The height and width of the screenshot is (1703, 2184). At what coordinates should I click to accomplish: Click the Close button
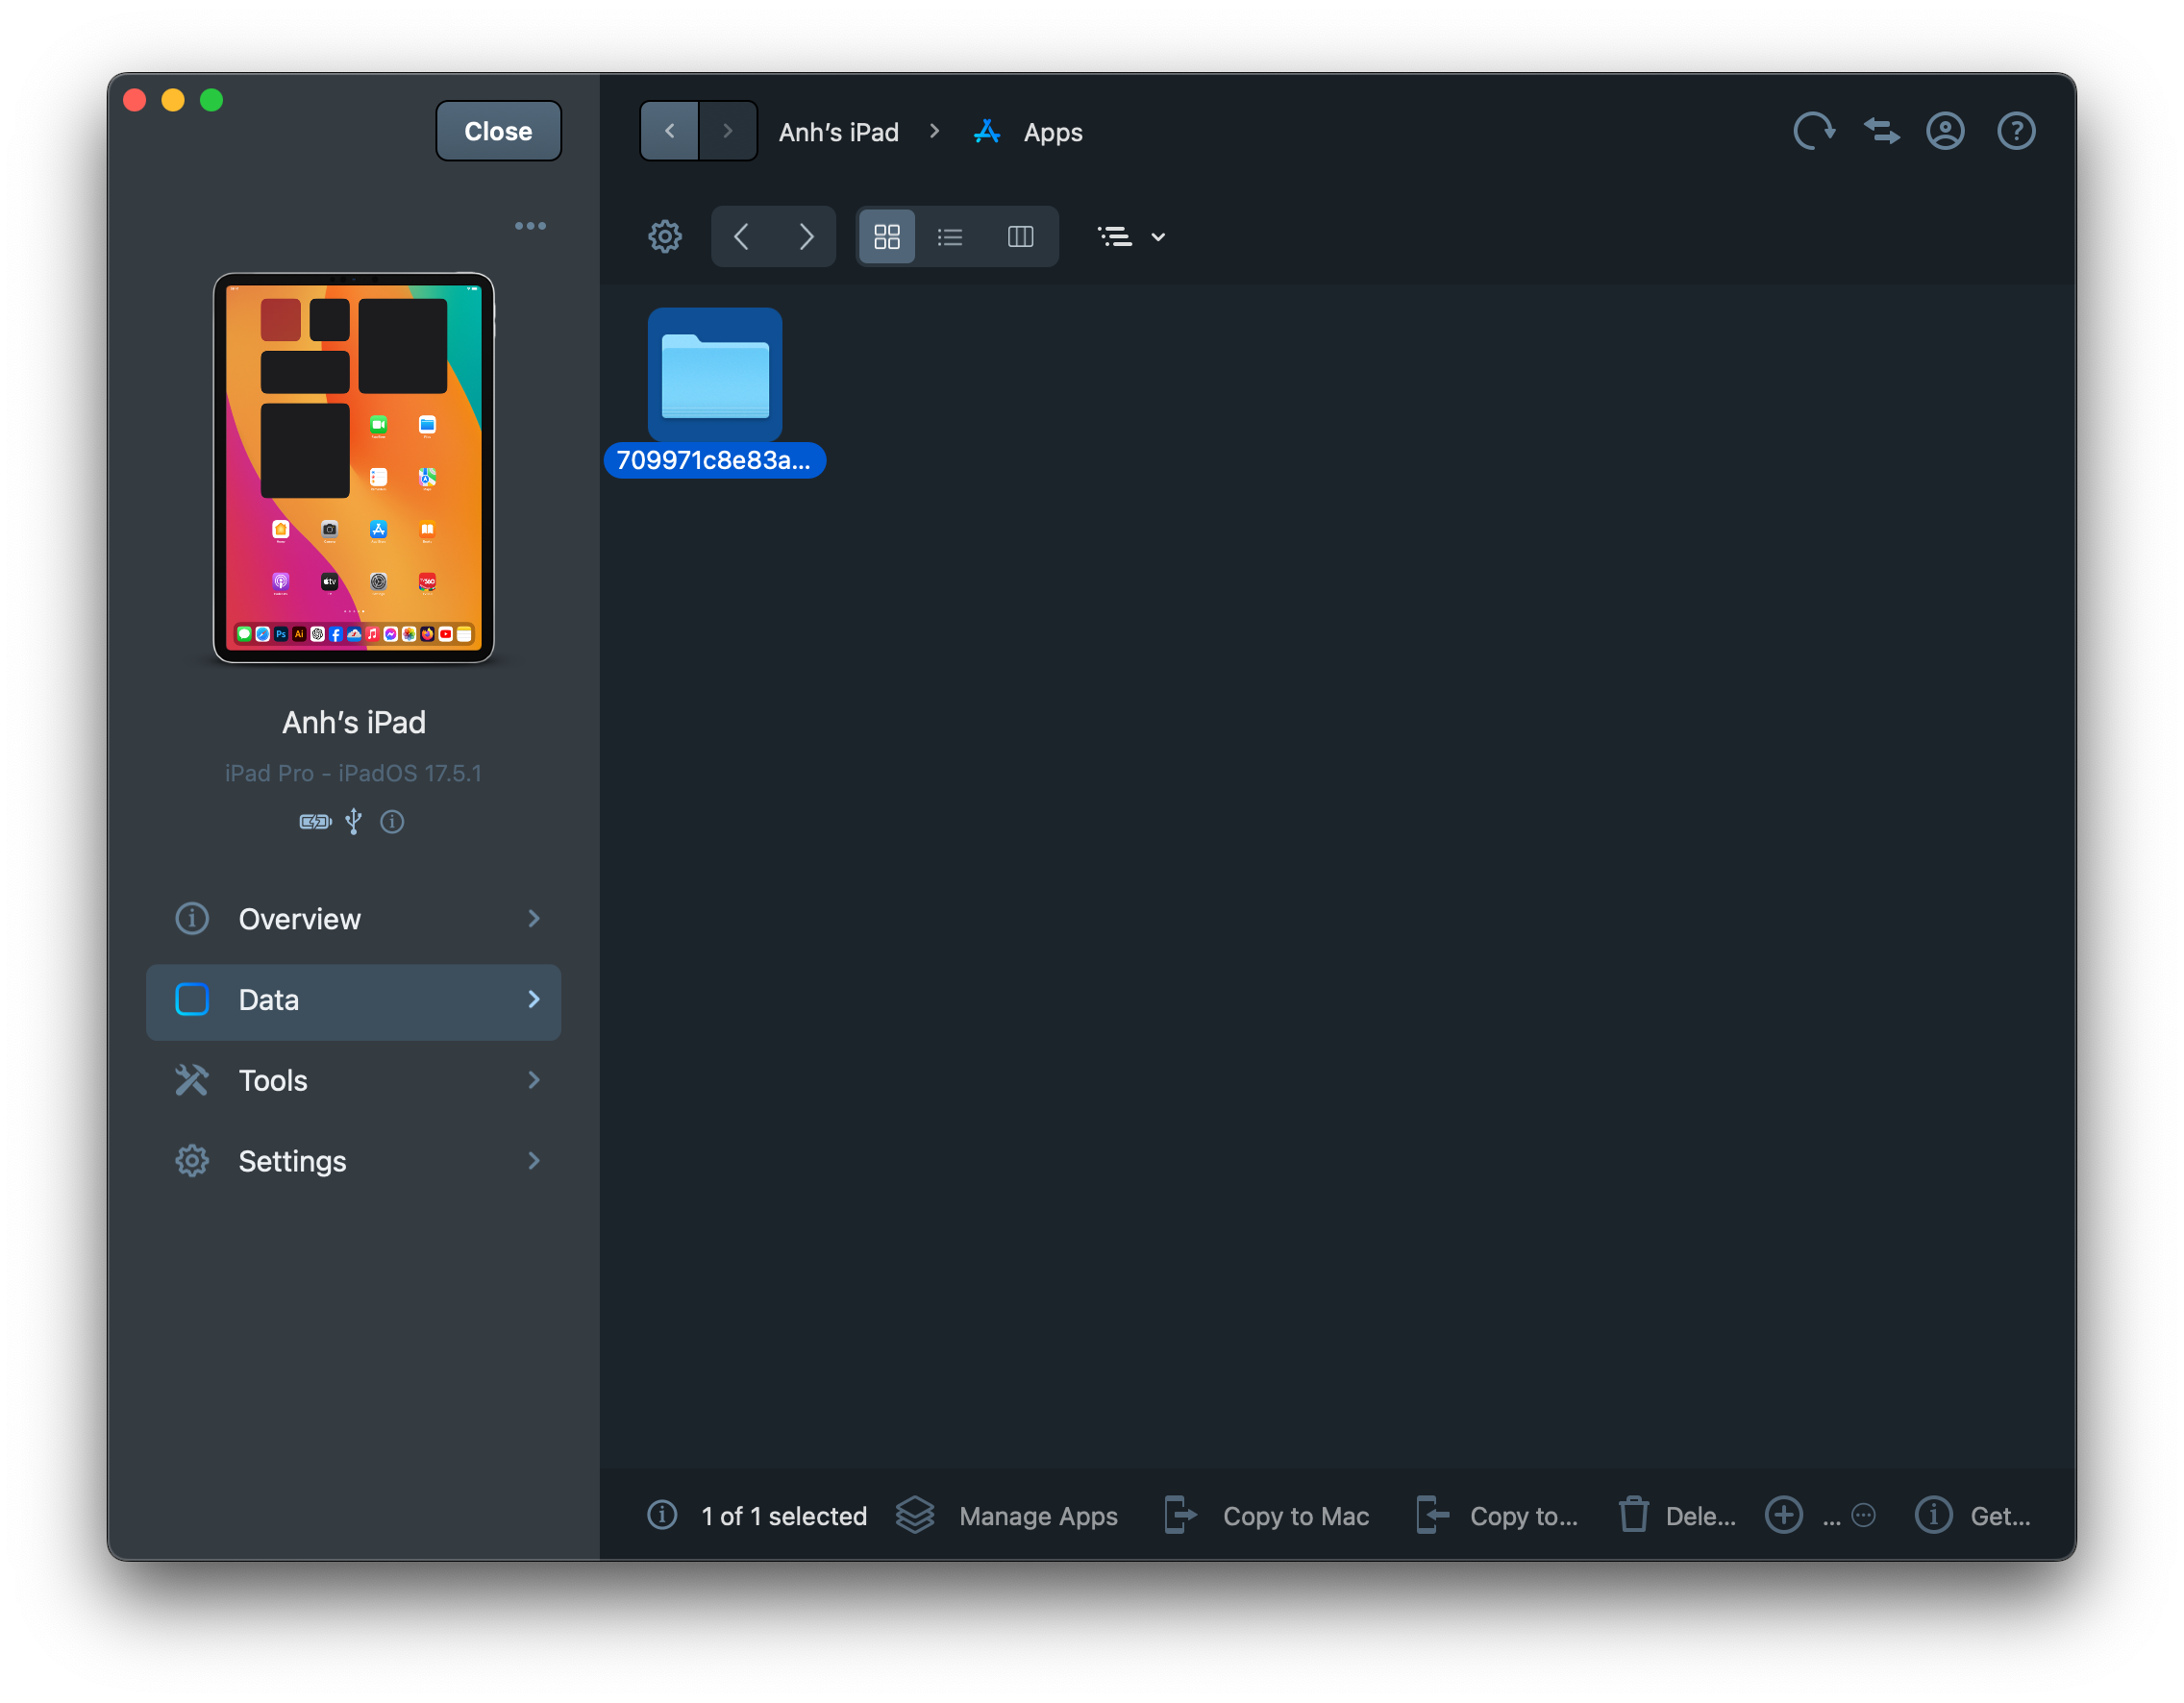coord(498,130)
